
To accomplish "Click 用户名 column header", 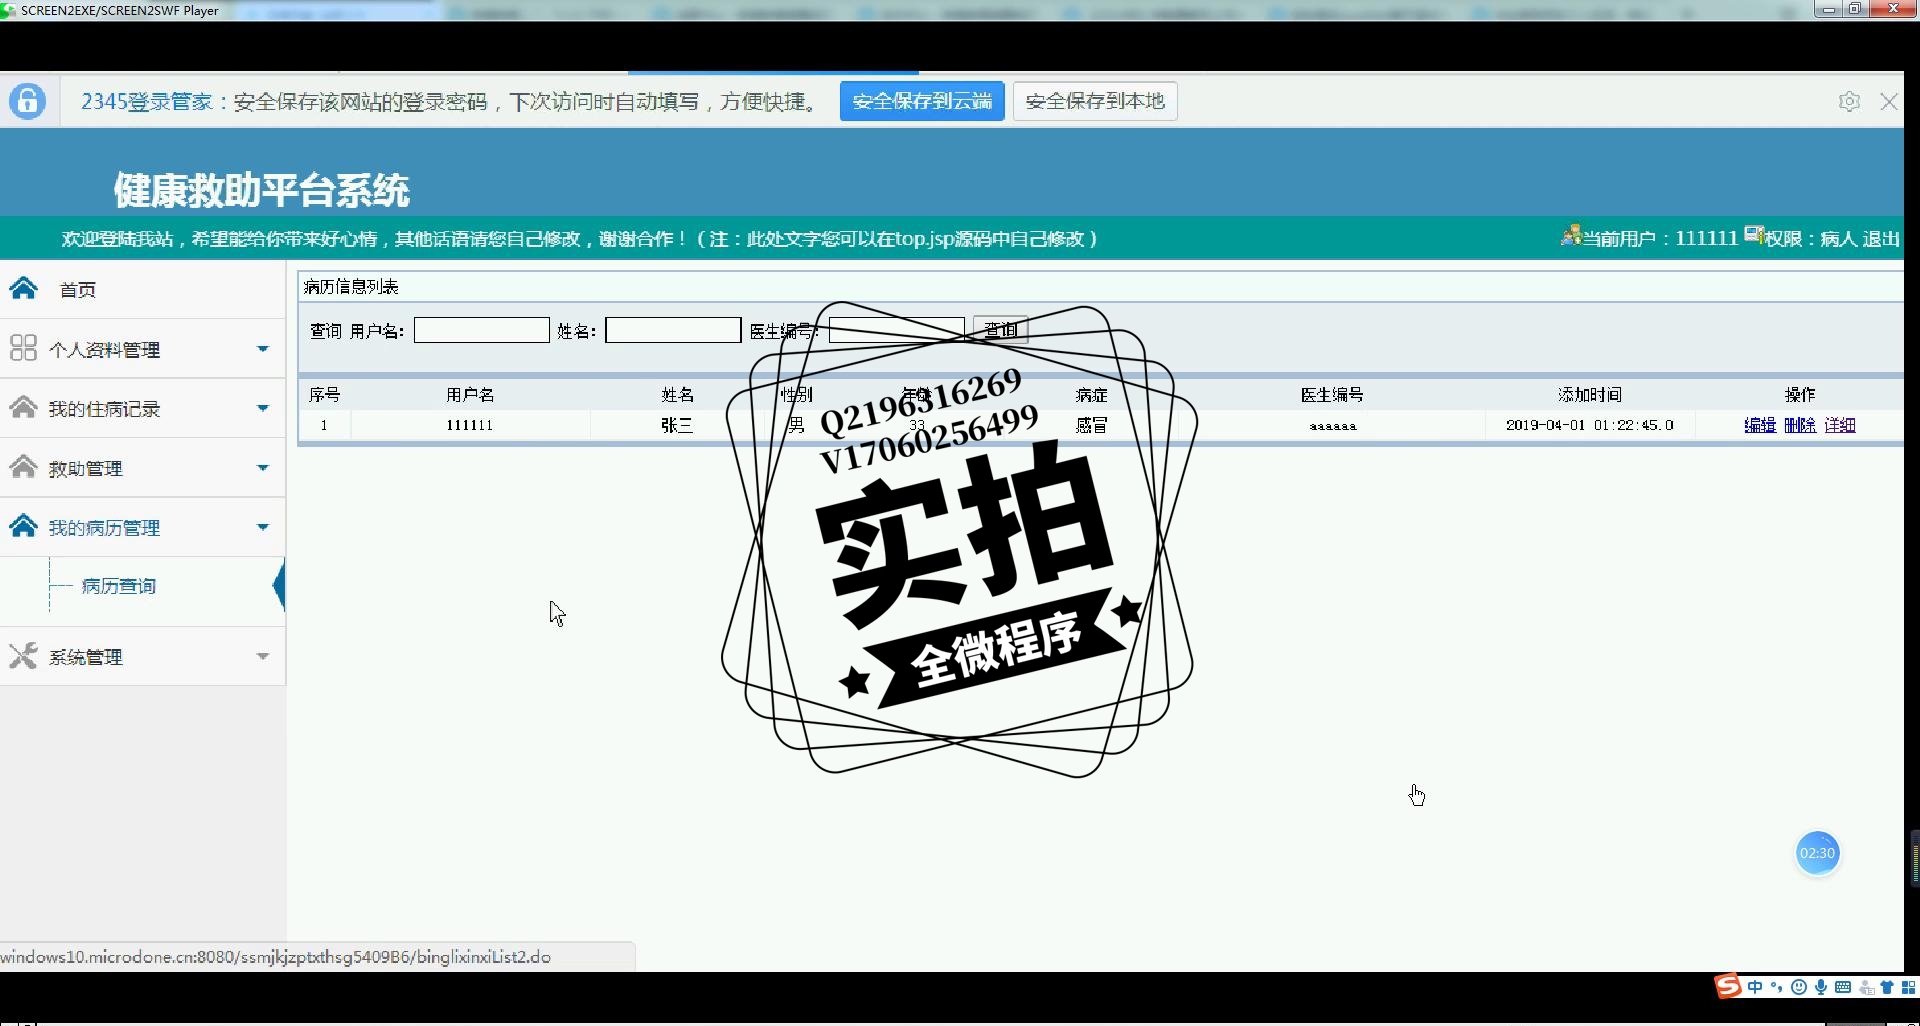I will coord(470,395).
